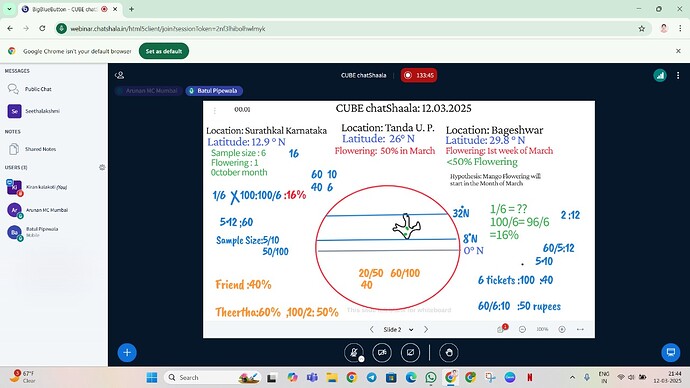Go to previous slide arrow

pos(372,329)
